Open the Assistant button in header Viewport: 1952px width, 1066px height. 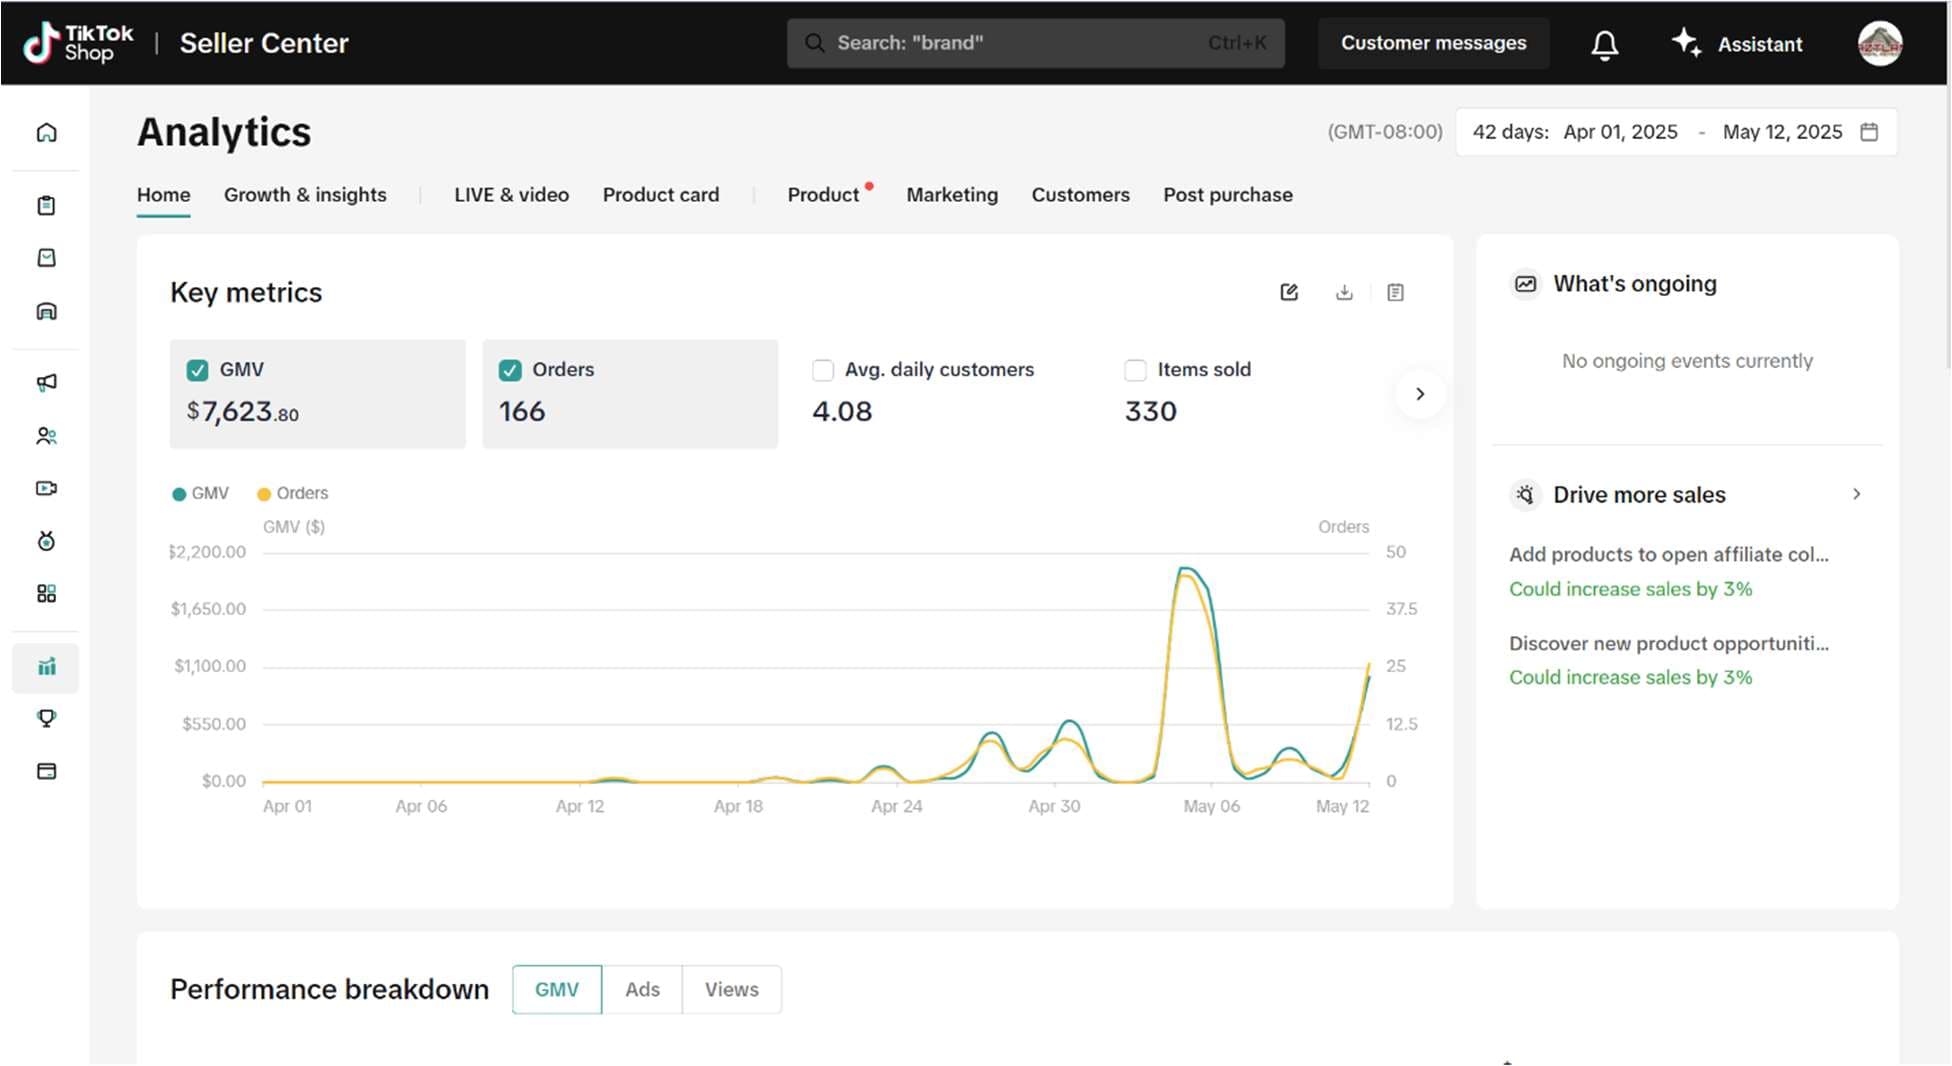(x=1738, y=44)
